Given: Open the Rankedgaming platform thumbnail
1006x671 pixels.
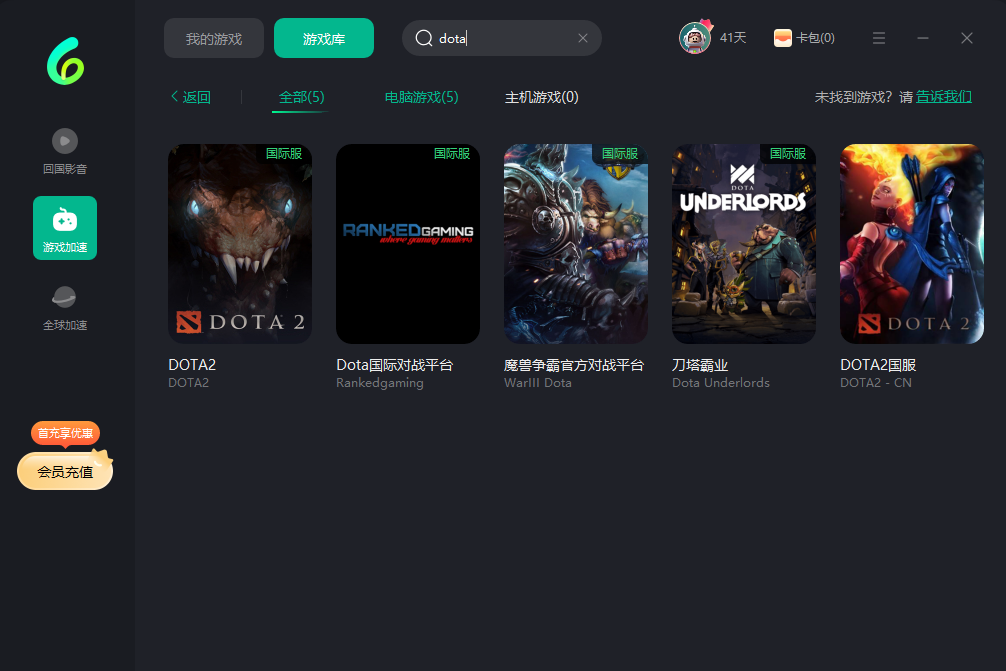Looking at the screenshot, I should click(x=408, y=244).
